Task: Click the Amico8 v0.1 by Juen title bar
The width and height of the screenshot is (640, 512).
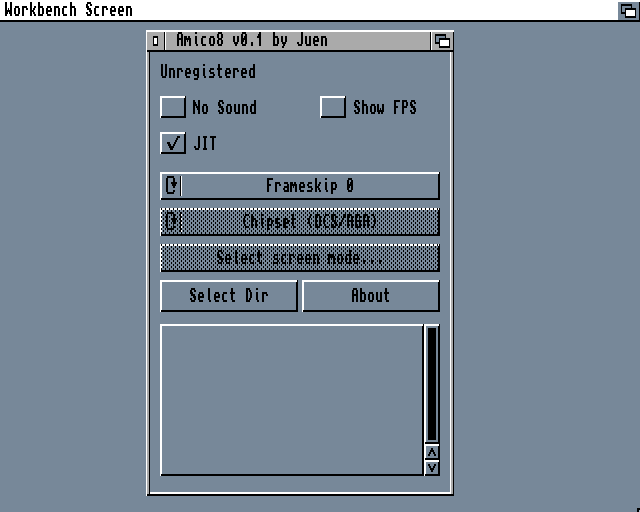Action: coord(290,41)
